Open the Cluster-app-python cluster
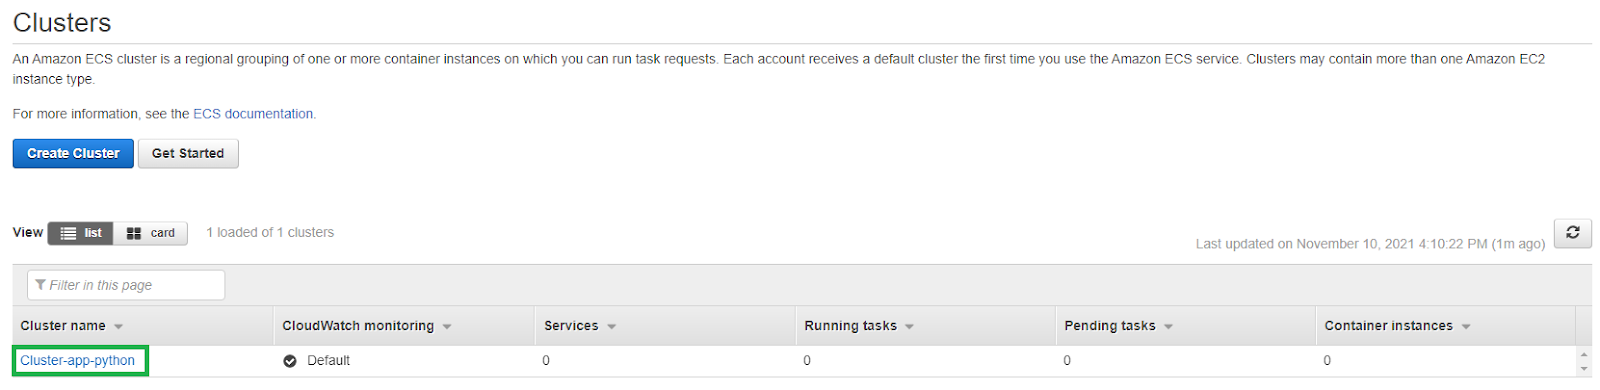 (x=77, y=361)
